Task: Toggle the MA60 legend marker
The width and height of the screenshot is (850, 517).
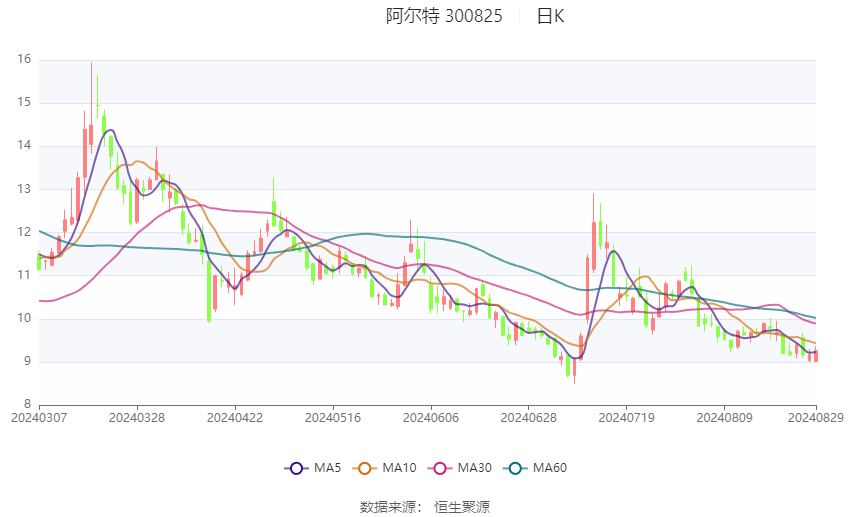Action: pyautogui.click(x=516, y=468)
